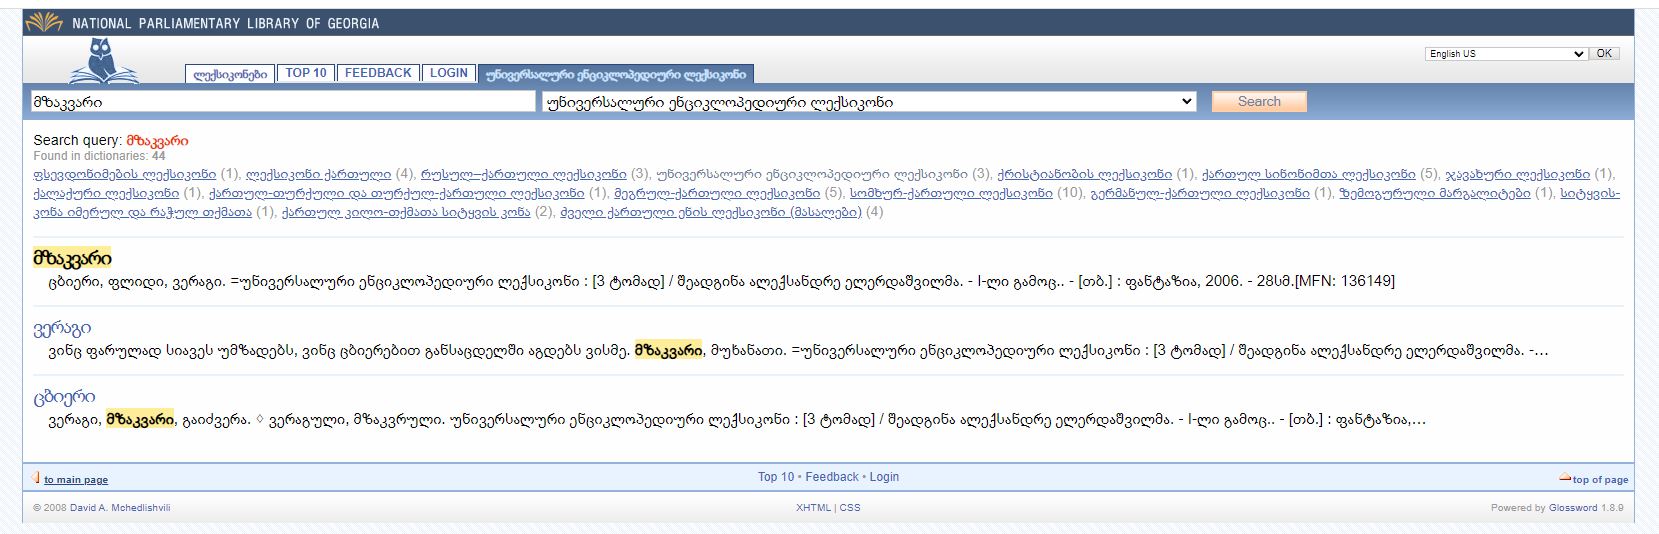Click the footer Top 10 link

point(776,477)
